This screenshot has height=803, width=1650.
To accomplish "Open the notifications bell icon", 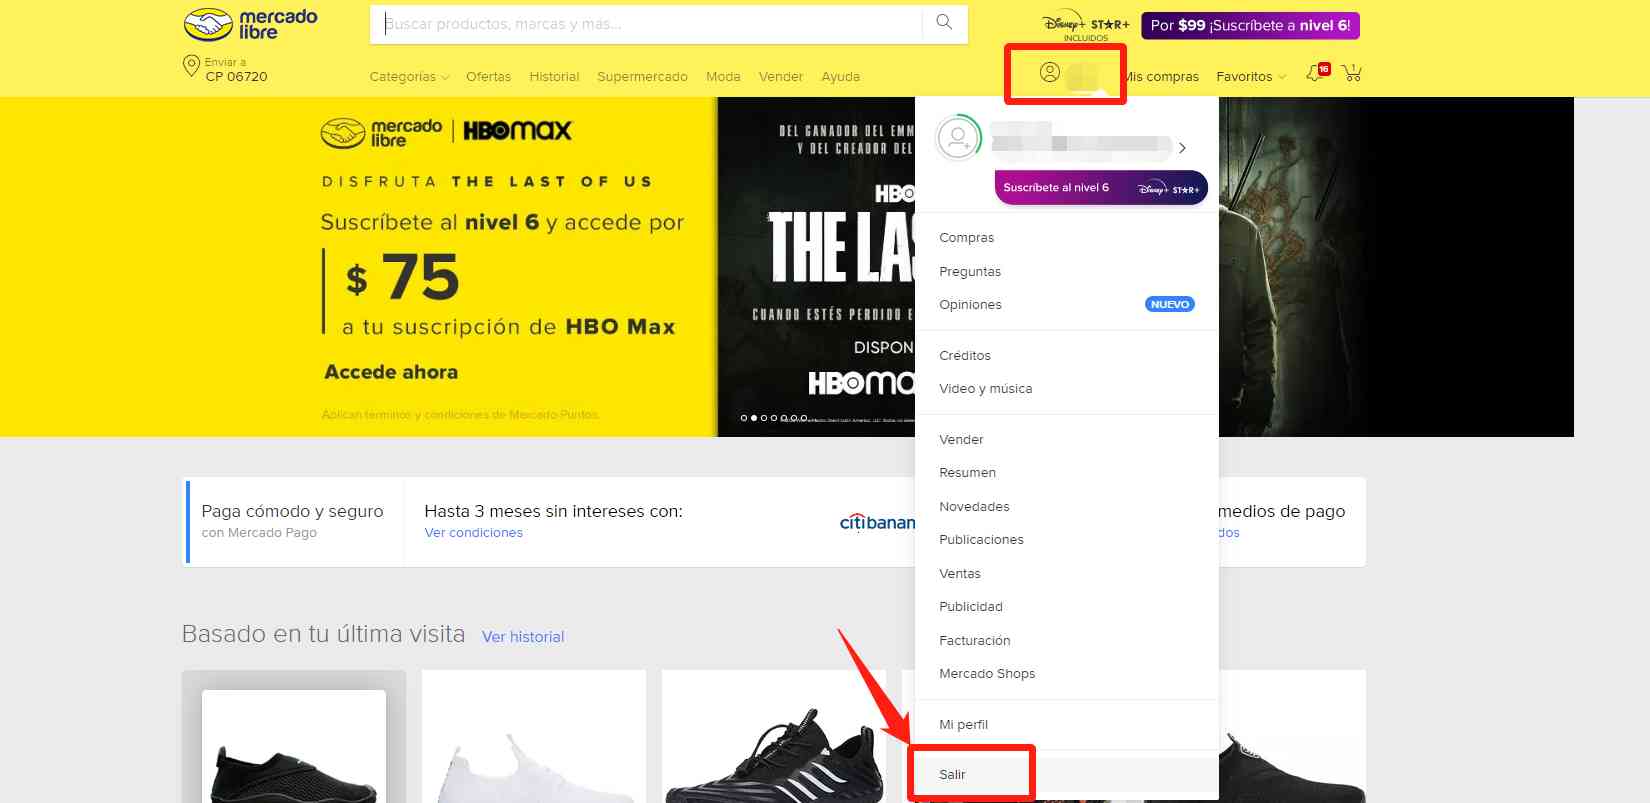I will 1316,73.
